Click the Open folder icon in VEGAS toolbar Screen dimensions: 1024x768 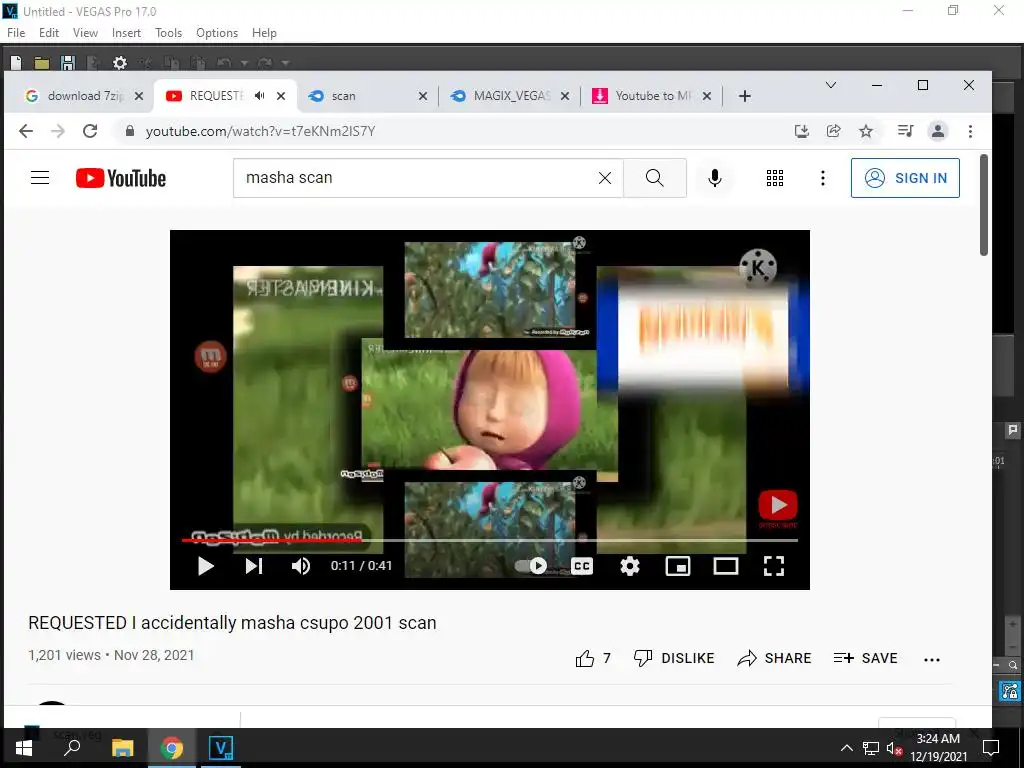pos(42,63)
